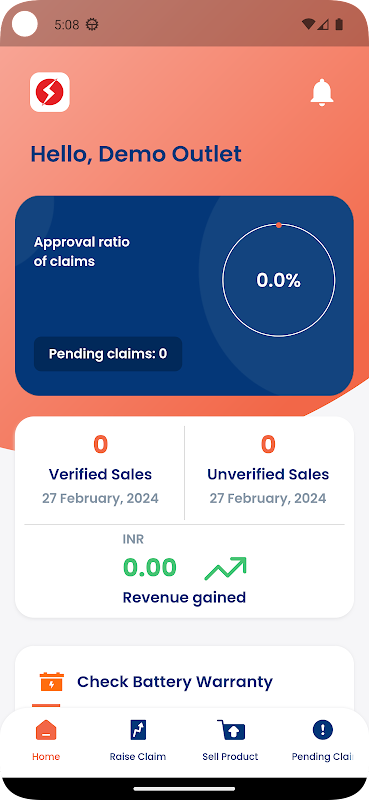Tap the battery status bar icon
Screen dimensions: 369x800
tap(339, 24)
